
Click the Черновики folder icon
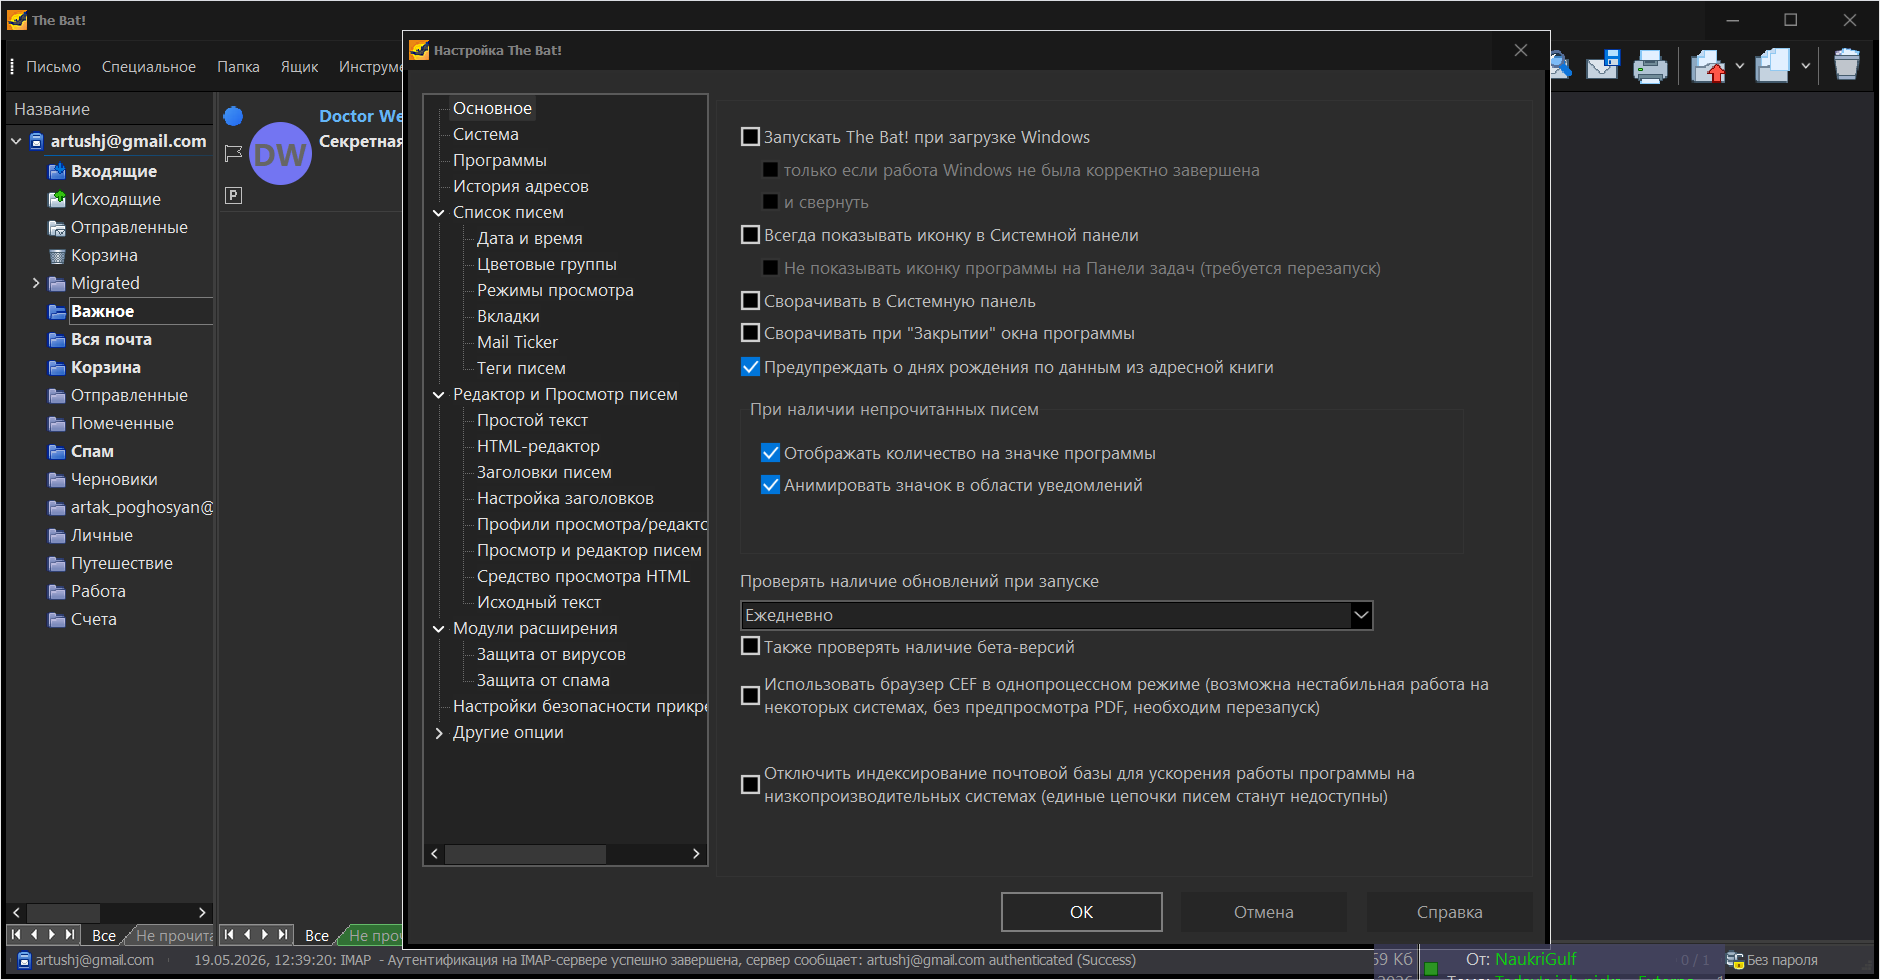(x=57, y=479)
